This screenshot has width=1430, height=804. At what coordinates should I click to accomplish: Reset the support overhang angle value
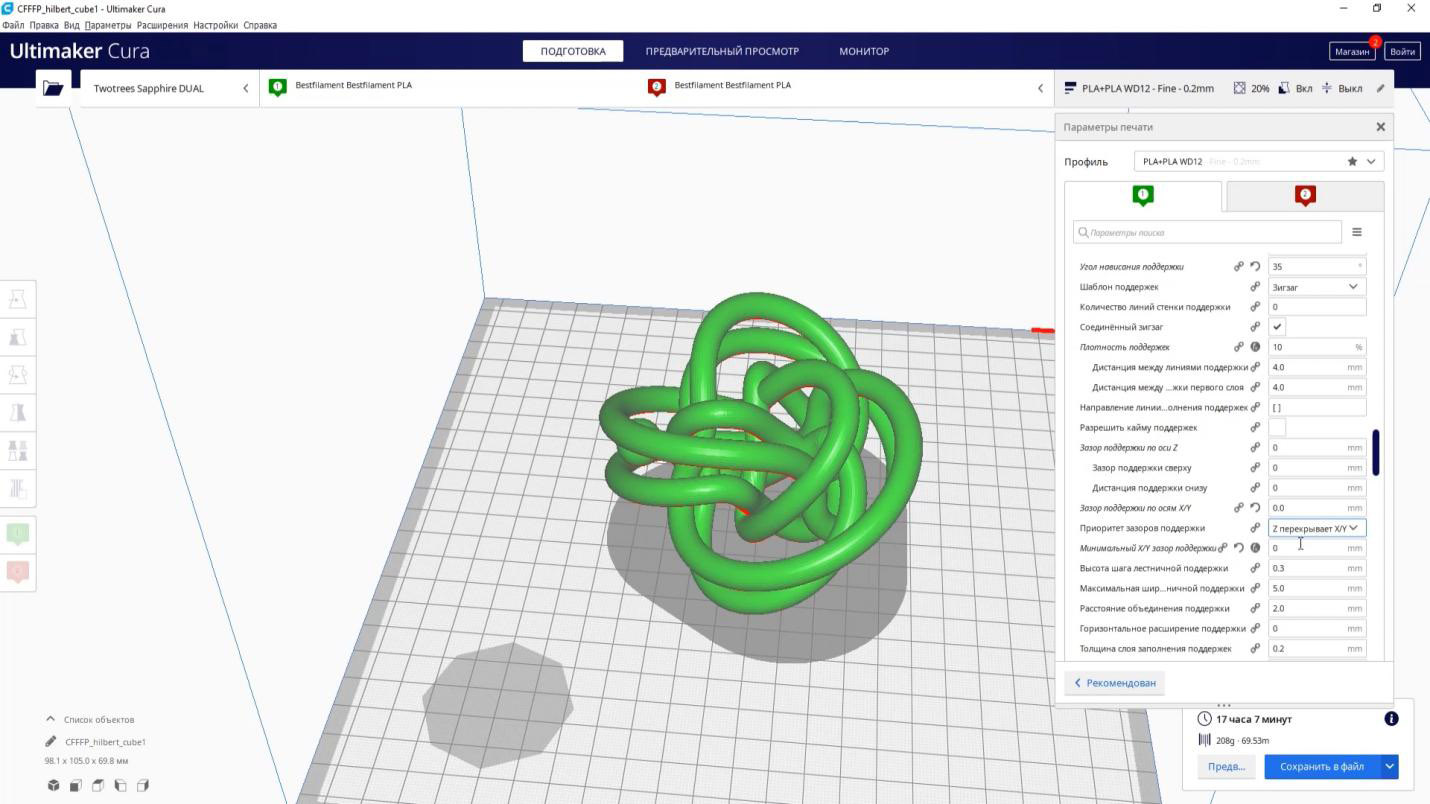(1255, 267)
